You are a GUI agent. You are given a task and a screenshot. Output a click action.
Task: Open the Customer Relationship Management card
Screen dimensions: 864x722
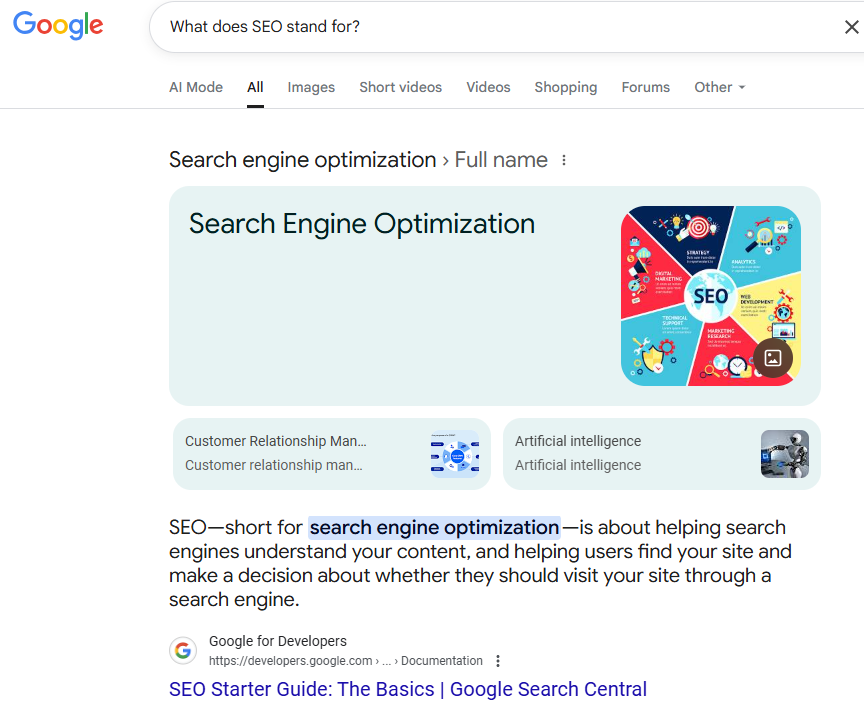coord(332,454)
